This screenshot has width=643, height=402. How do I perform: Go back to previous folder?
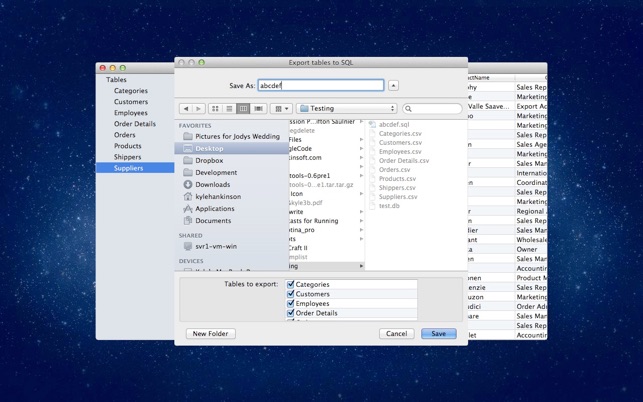click(x=185, y=108)
